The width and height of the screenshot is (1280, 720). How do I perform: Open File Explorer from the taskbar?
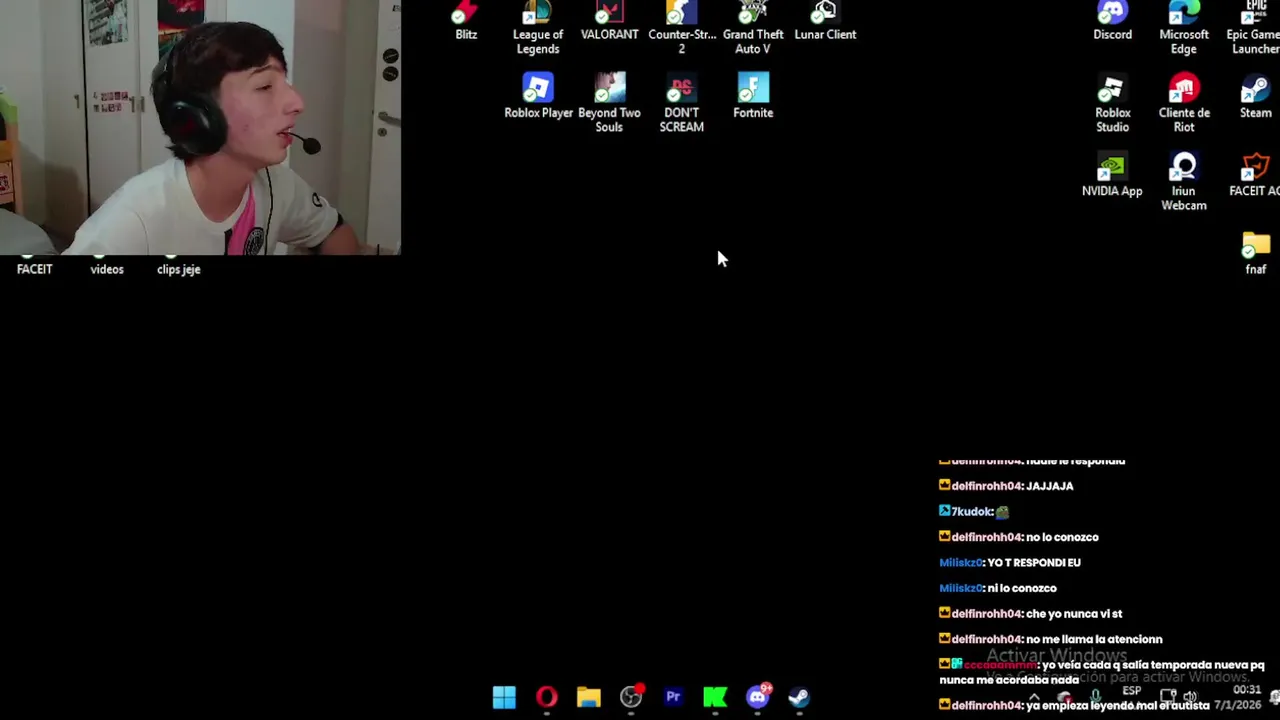588,697
